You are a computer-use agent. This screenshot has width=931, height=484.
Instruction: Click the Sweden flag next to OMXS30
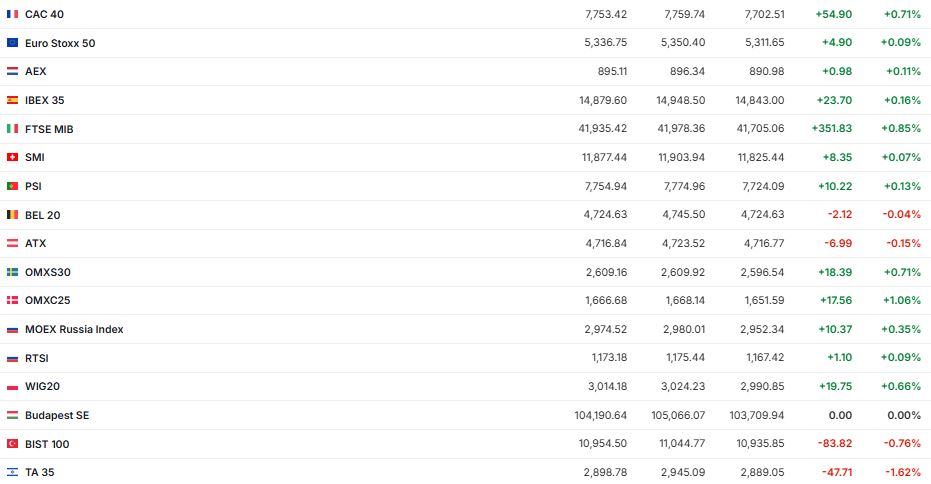(12, 272)
